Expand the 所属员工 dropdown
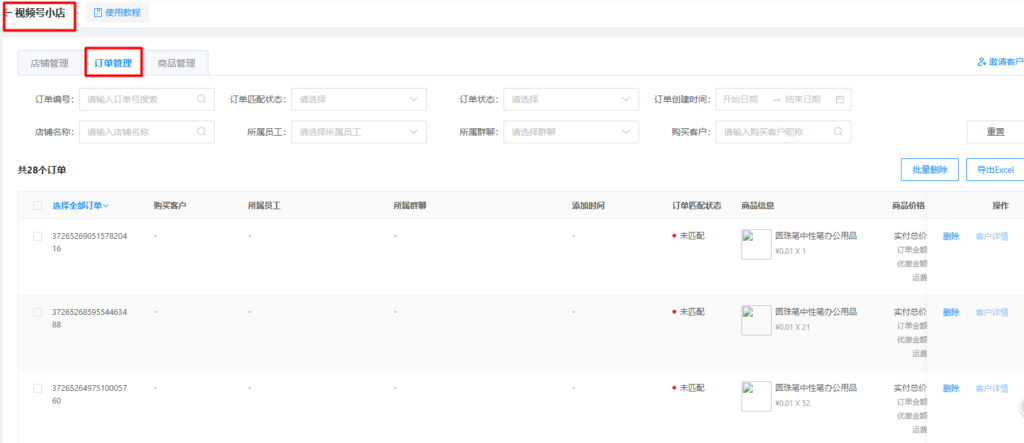 pyautogui.click(x=359, y=131)
